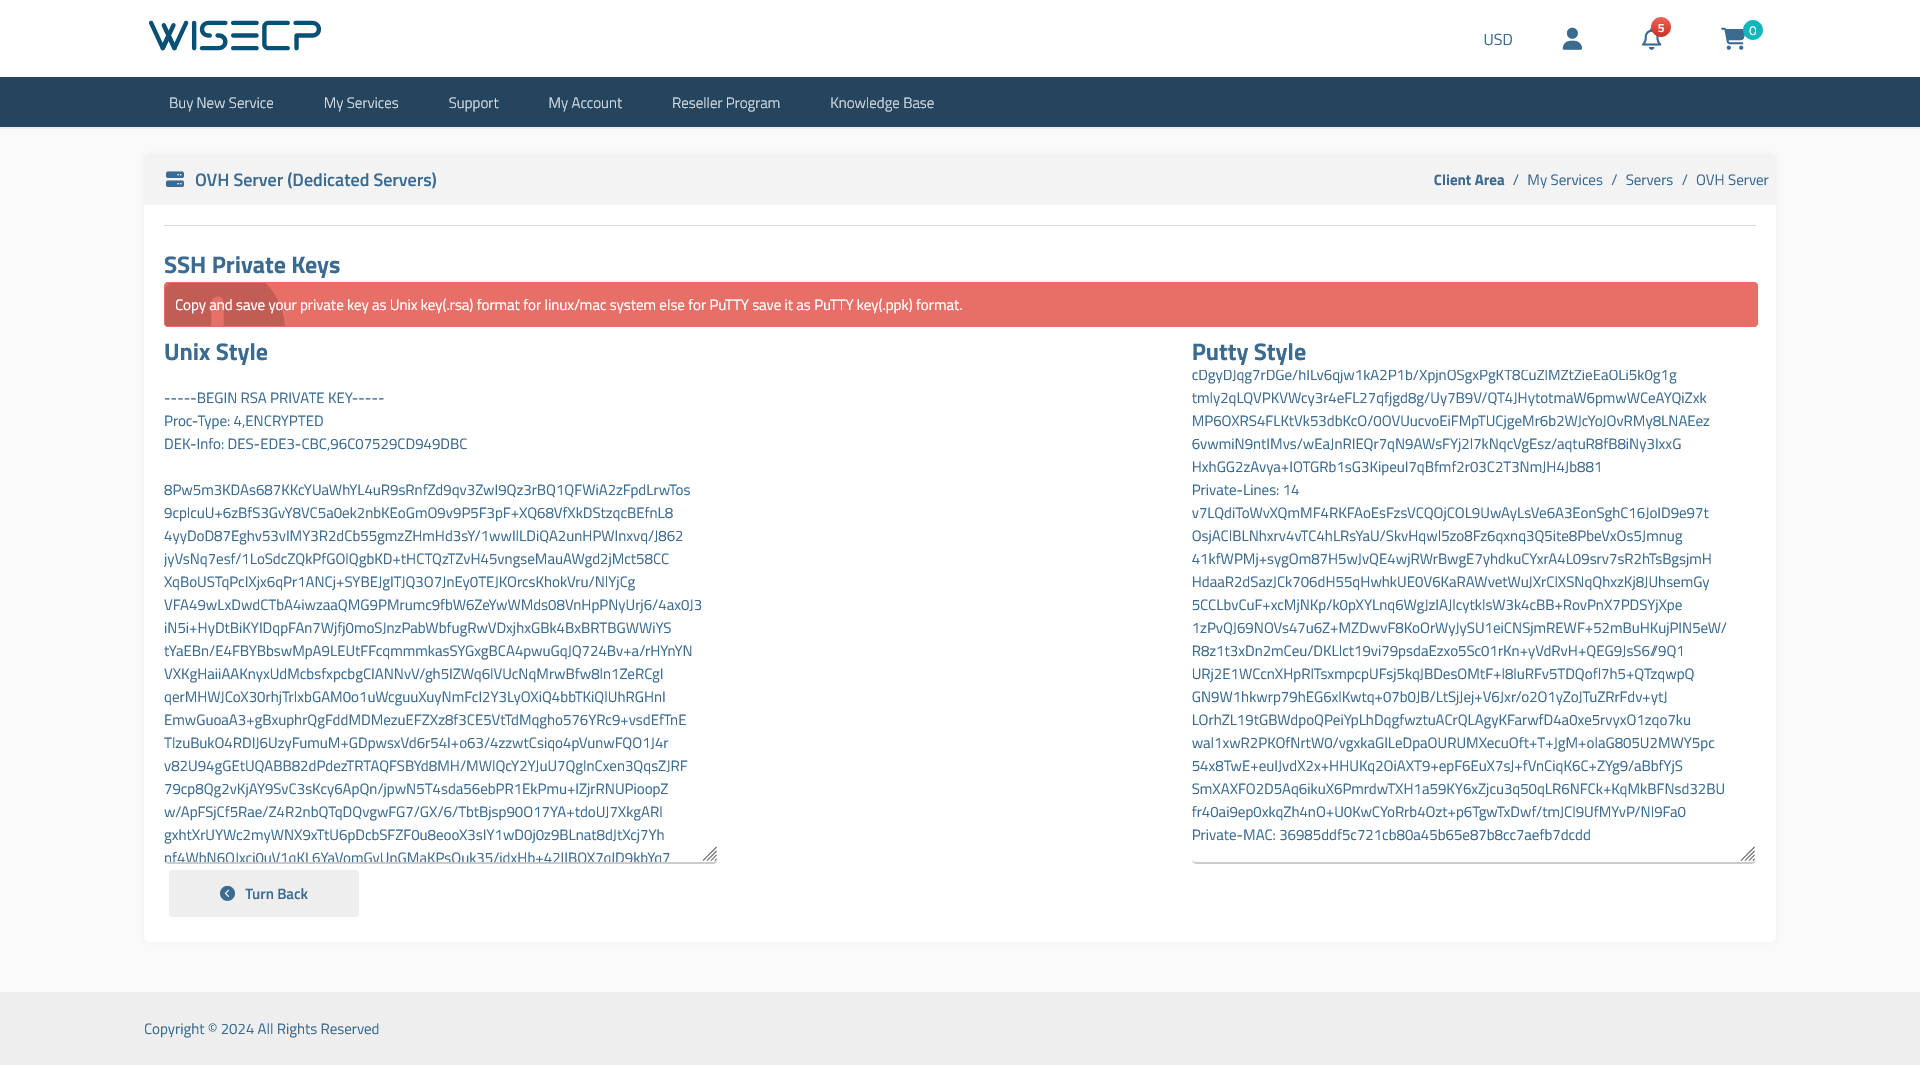Click the Putty Style heading
The height and width of the screenshot is (1065, 1920).
[x=1249, y=352]
